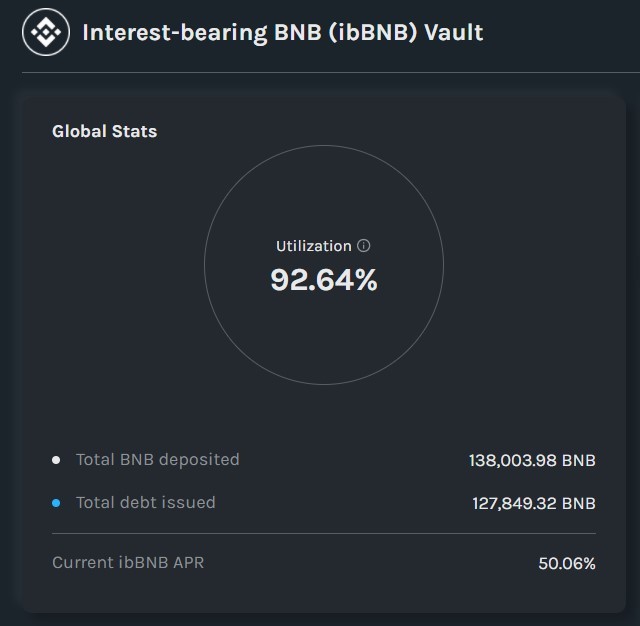Select the 92.64% utilization value

[x=324, y=280]
